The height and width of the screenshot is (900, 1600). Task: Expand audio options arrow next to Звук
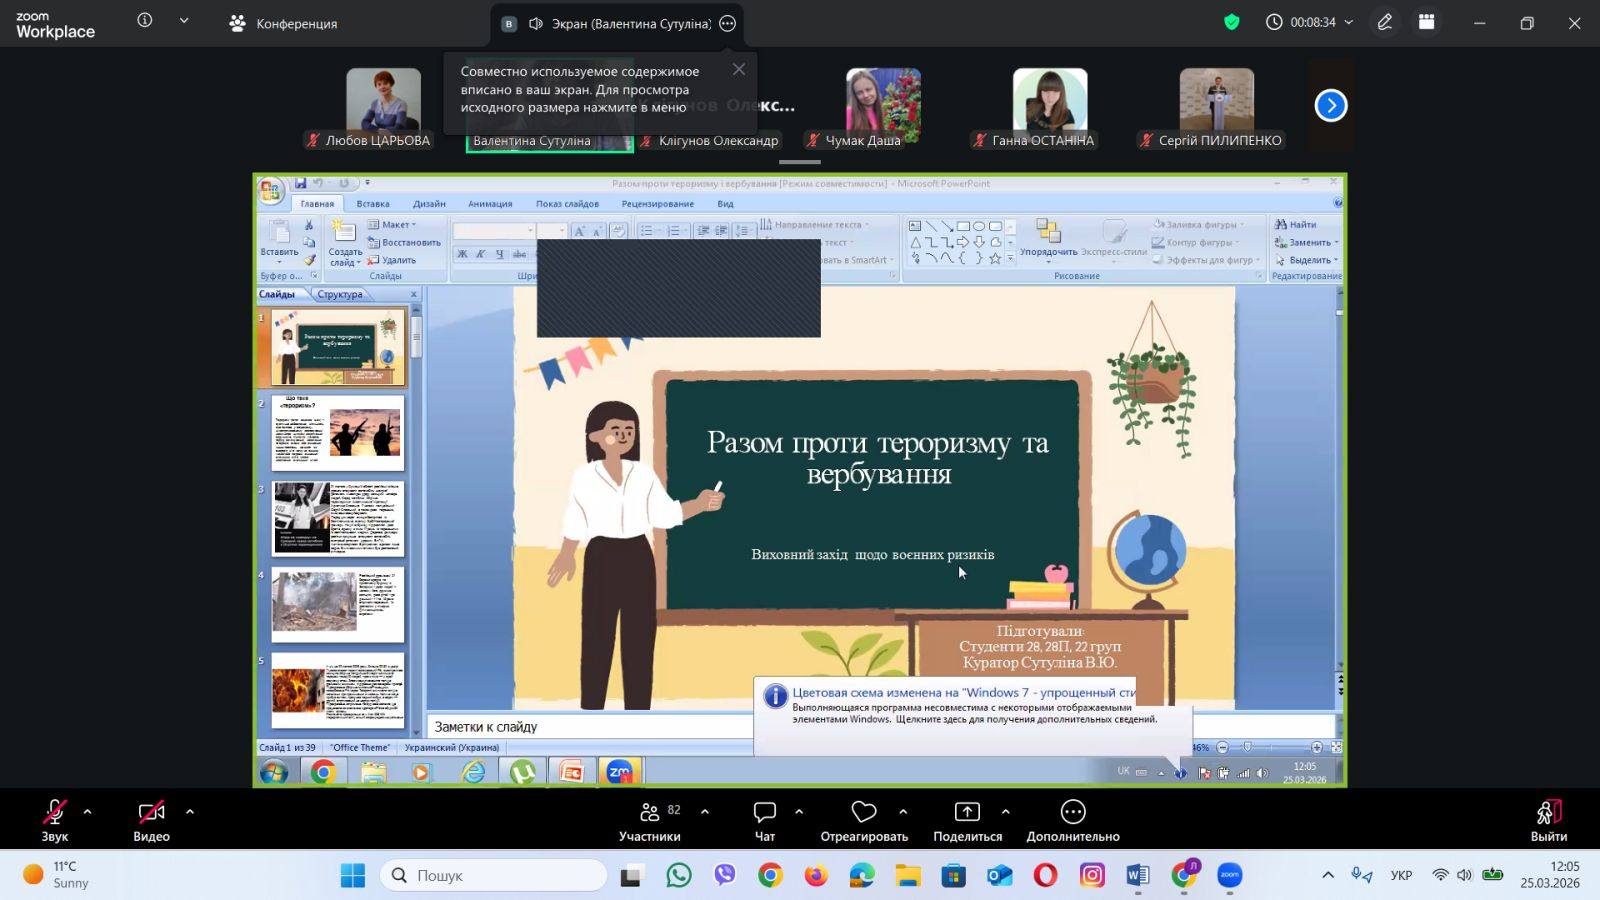[x=88, y=812]
